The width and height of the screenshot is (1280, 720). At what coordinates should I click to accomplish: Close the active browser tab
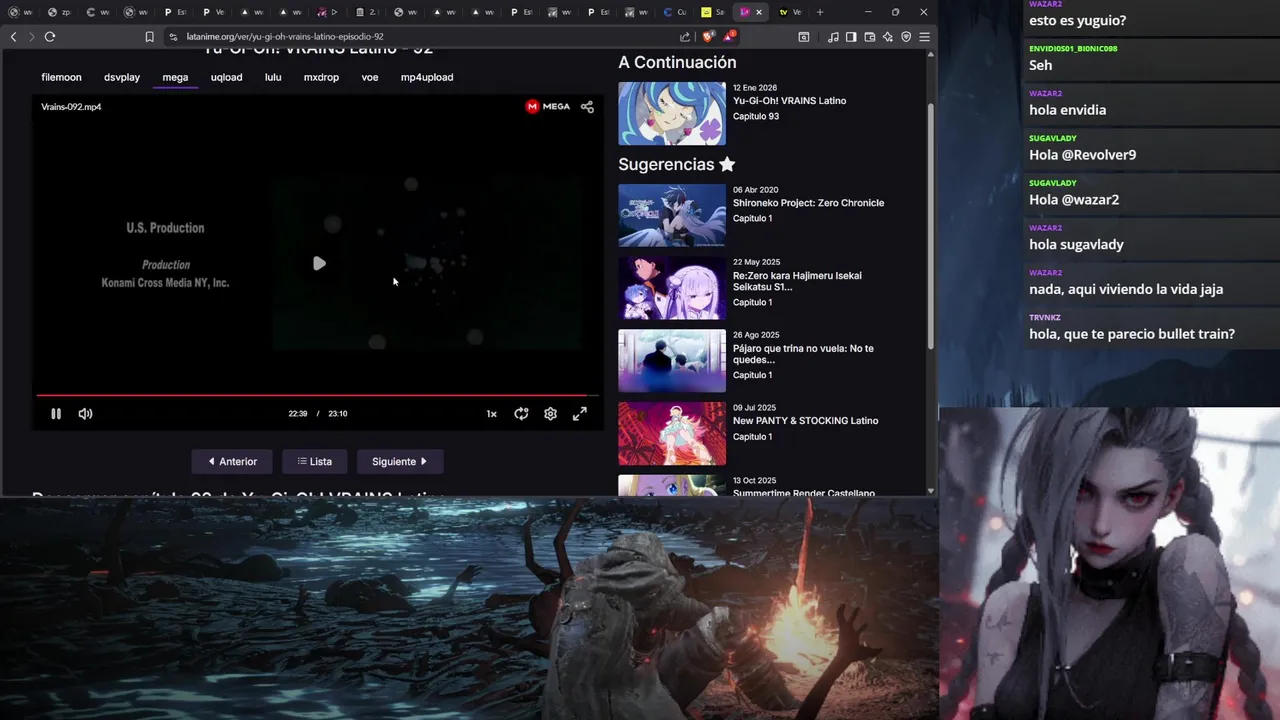click(x=759, y=12)
